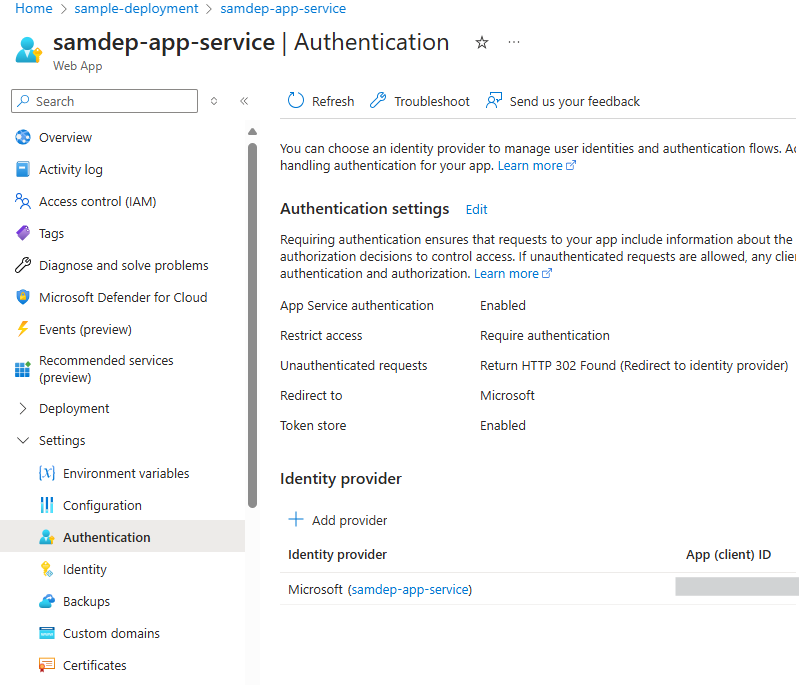
Task: Click the feedback person icon
Action: pyautogui.click(x=494, y=100)
